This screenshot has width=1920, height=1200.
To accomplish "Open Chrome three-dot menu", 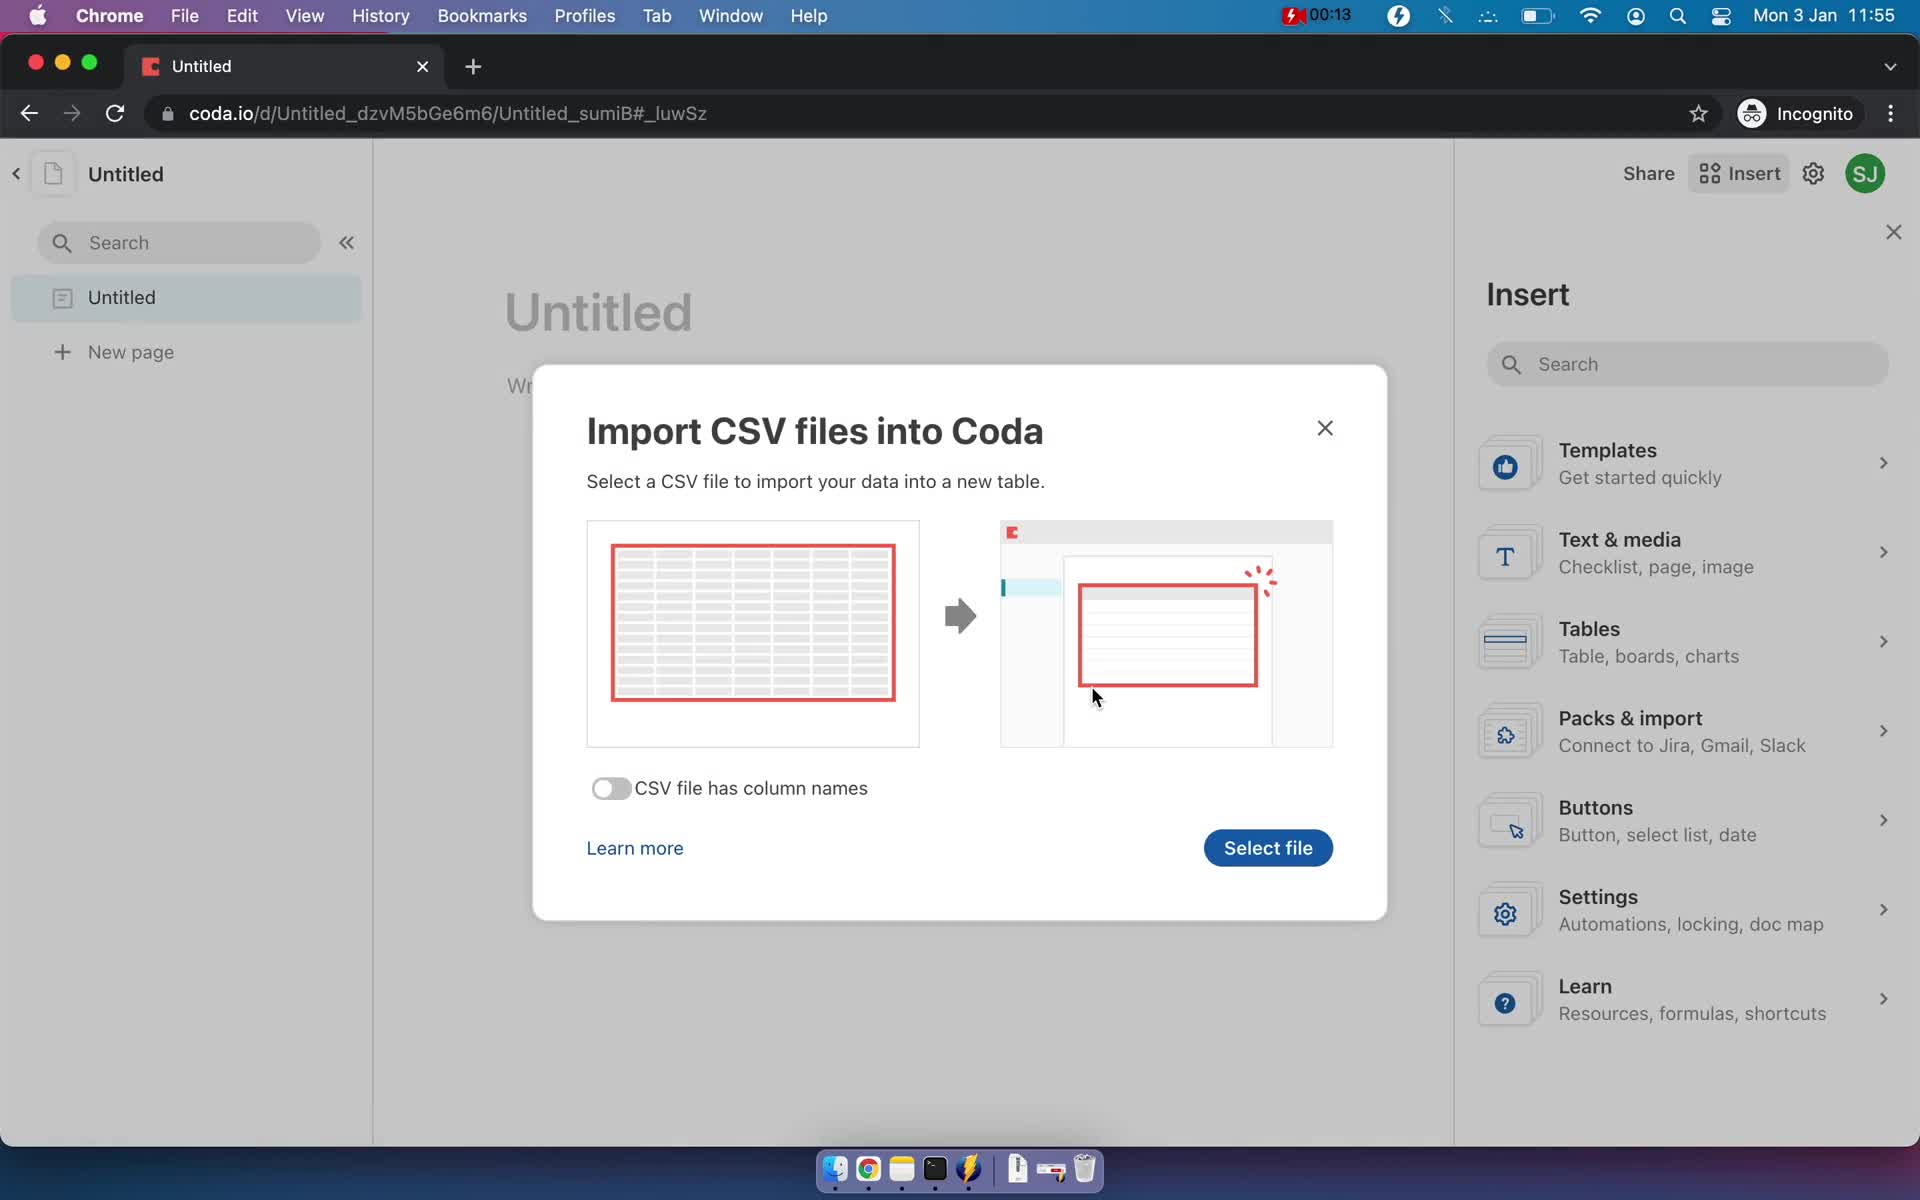I will coord(1890,114).
